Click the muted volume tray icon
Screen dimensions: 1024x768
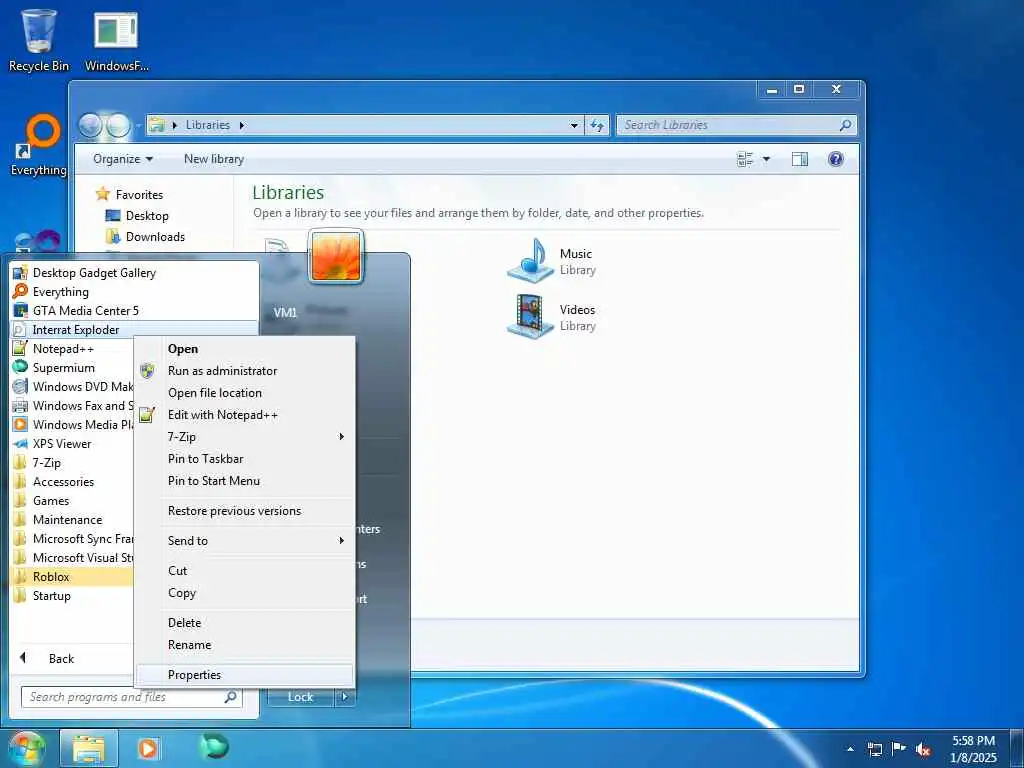click(923, 749)
